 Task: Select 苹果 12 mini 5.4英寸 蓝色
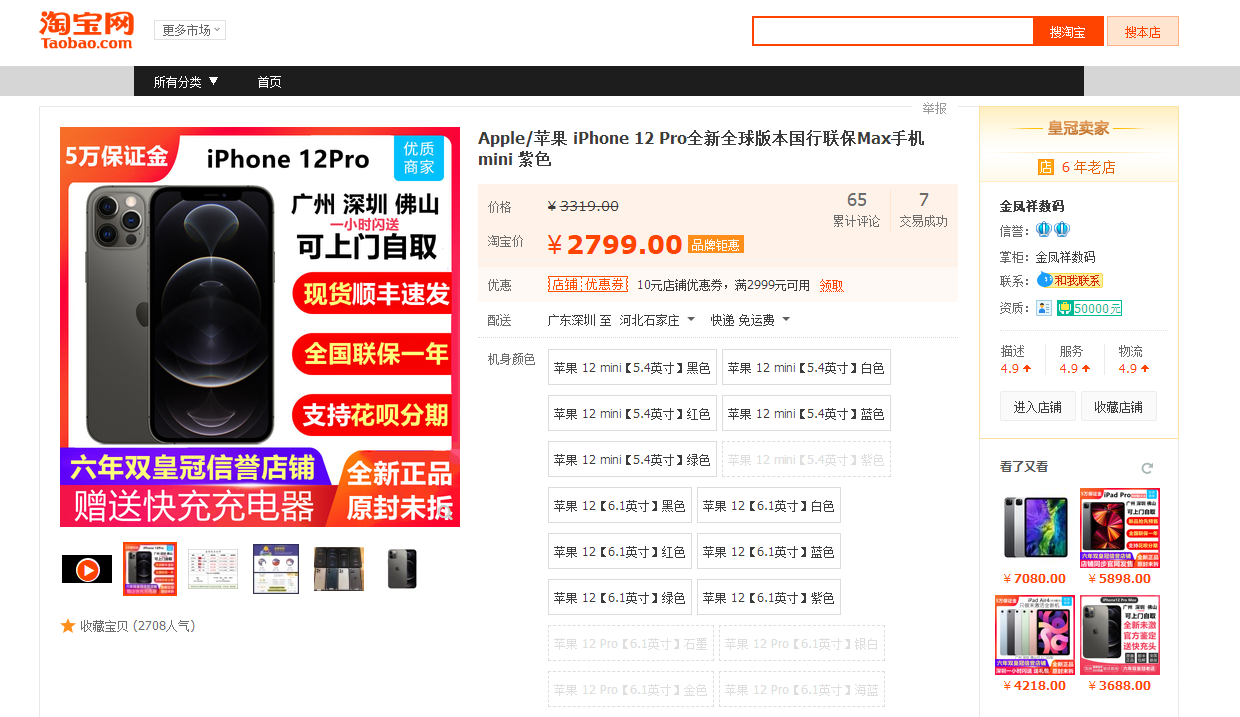tap(806, 414)
